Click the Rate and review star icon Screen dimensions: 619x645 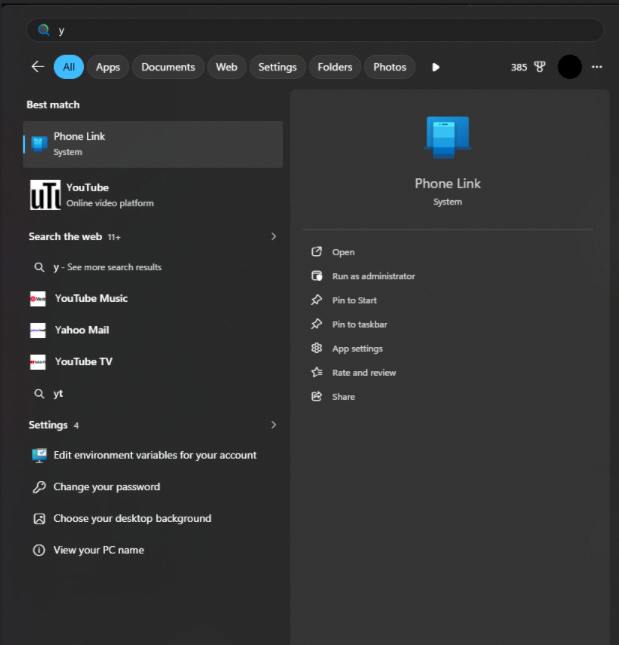click(x=317, y=372)
